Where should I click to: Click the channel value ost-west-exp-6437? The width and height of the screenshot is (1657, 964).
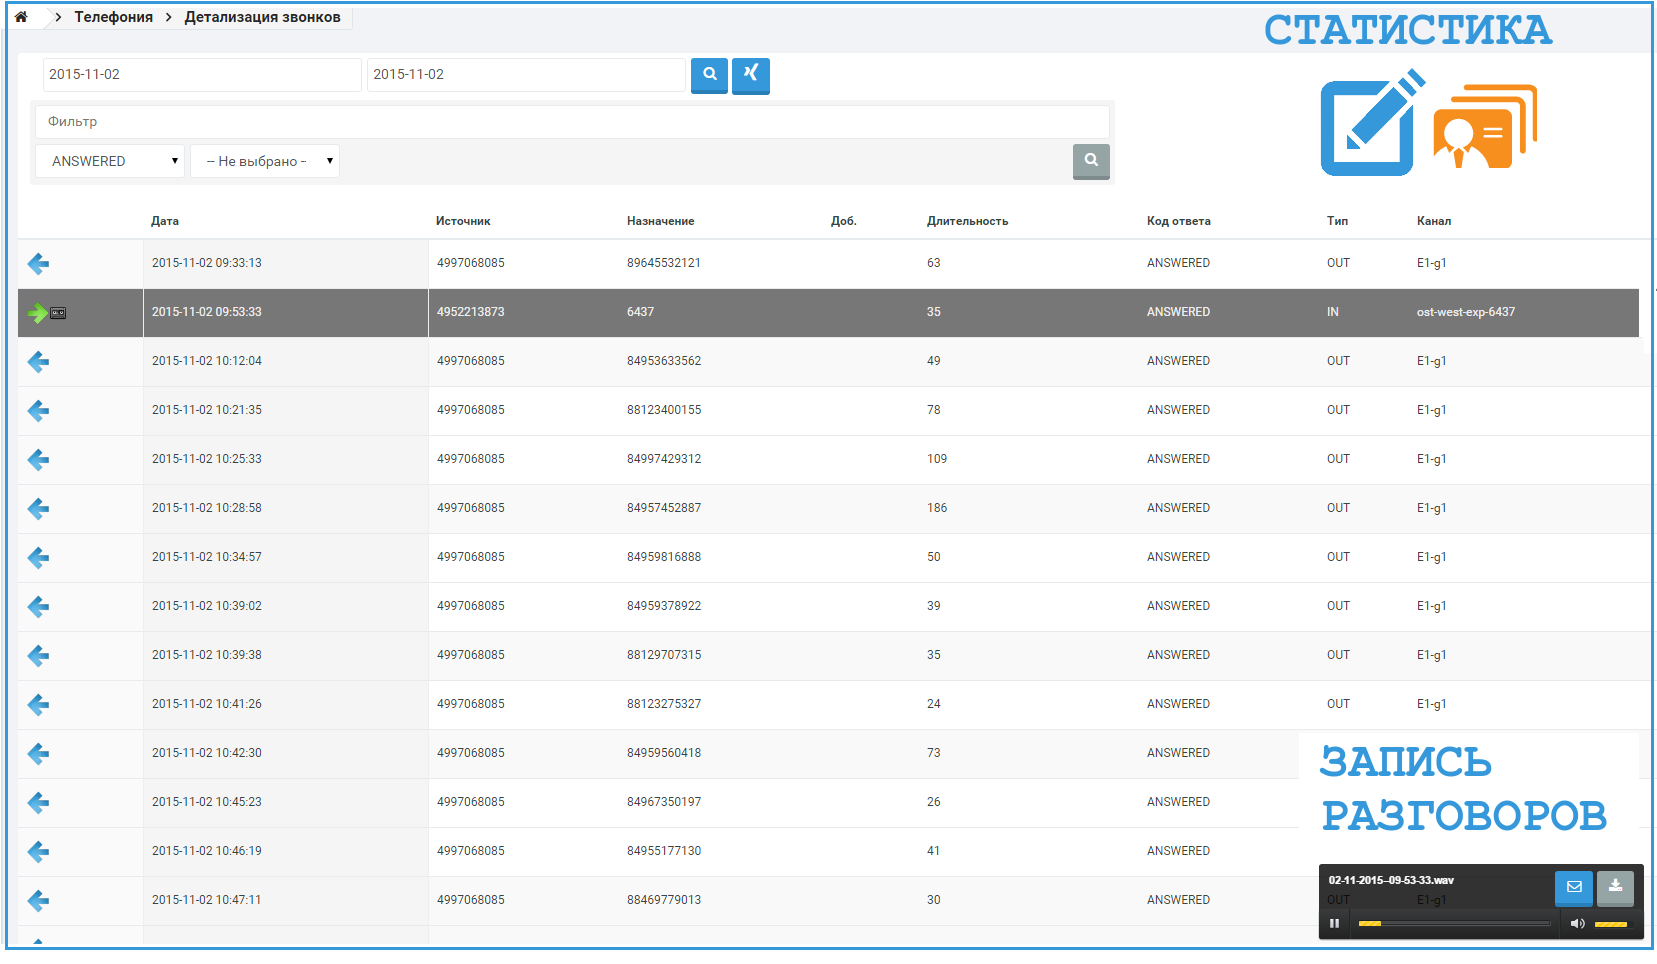(x=1465, y=312)
